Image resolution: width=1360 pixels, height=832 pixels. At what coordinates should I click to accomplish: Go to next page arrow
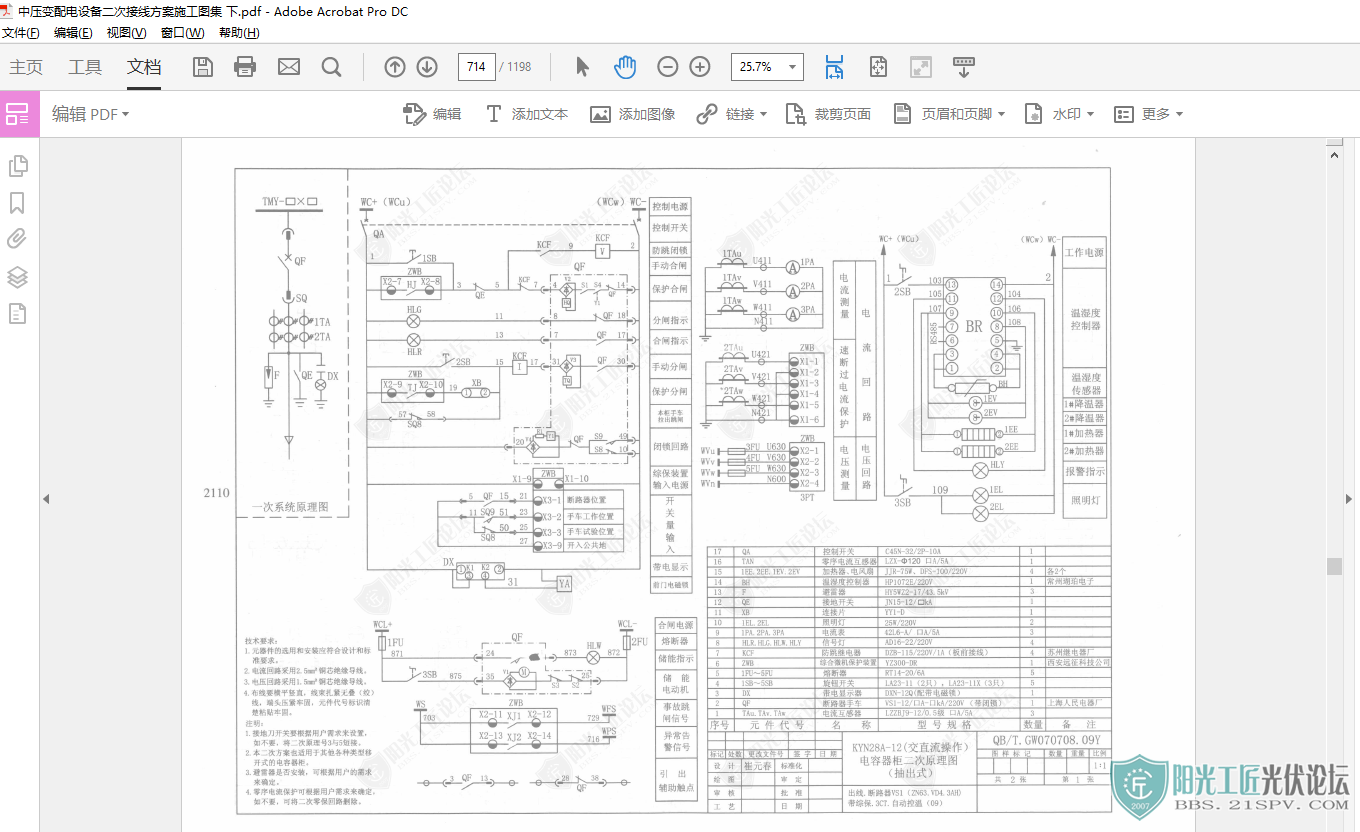coord(427,67)
